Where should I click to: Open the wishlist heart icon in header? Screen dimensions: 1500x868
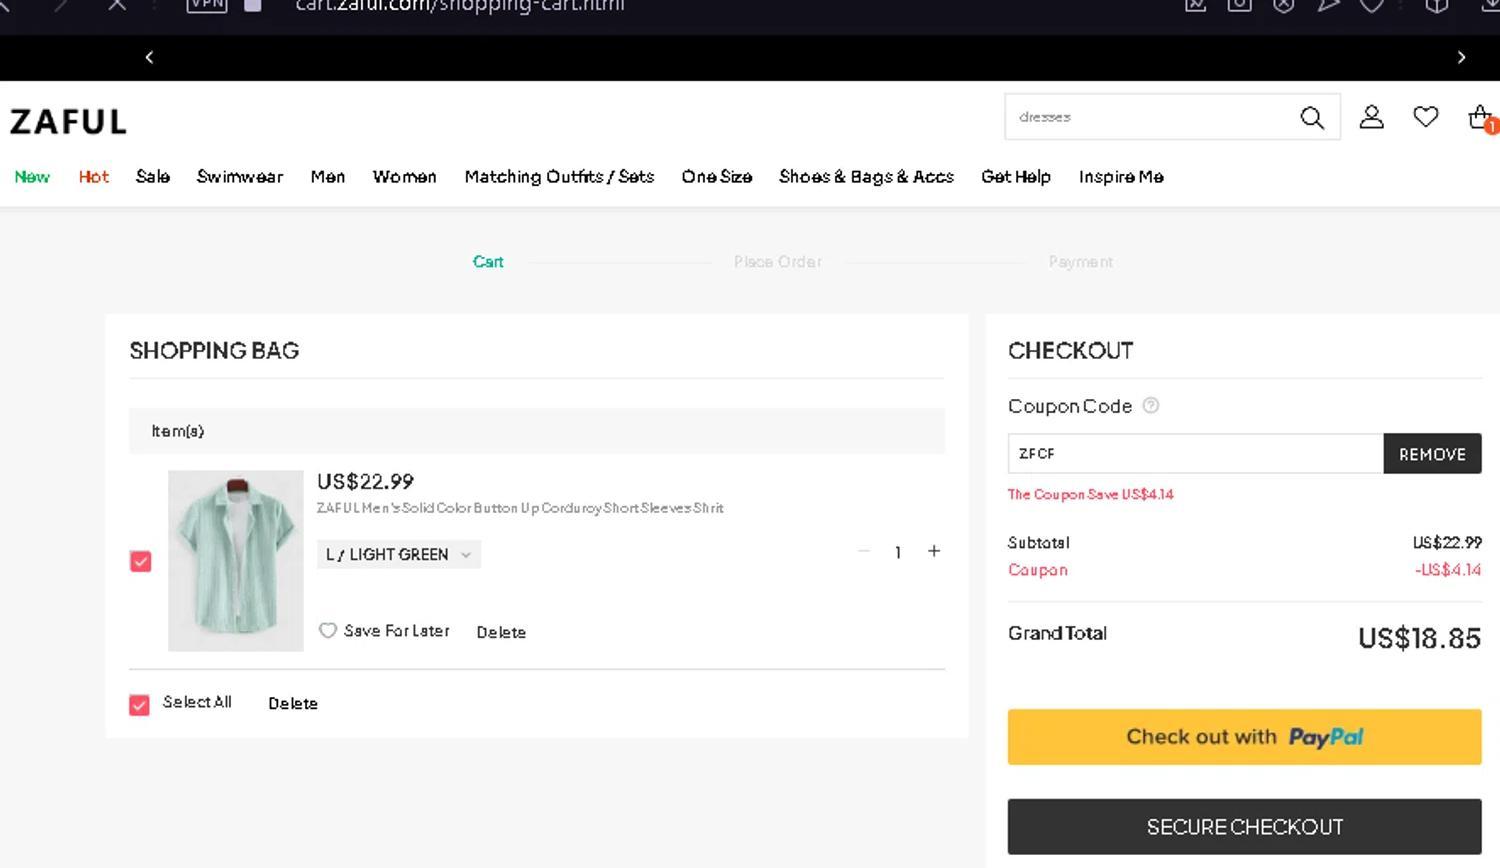coord(1426,117)
